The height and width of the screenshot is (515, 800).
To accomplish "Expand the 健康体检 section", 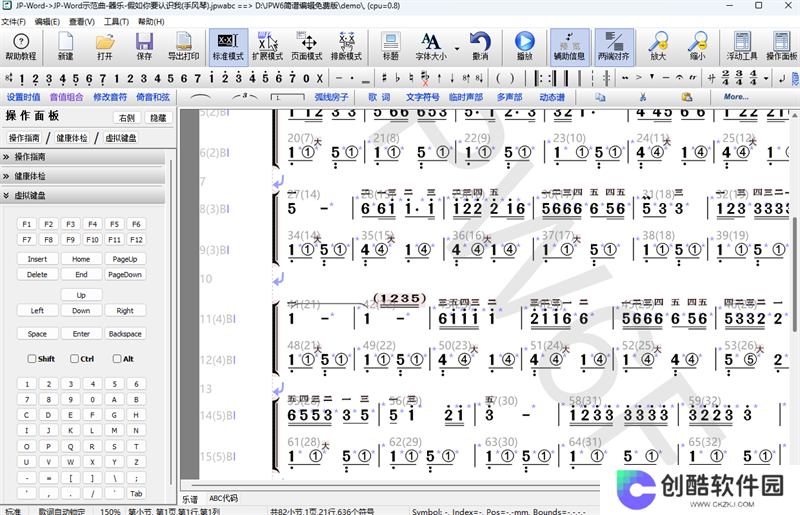I will pos(83,176).
